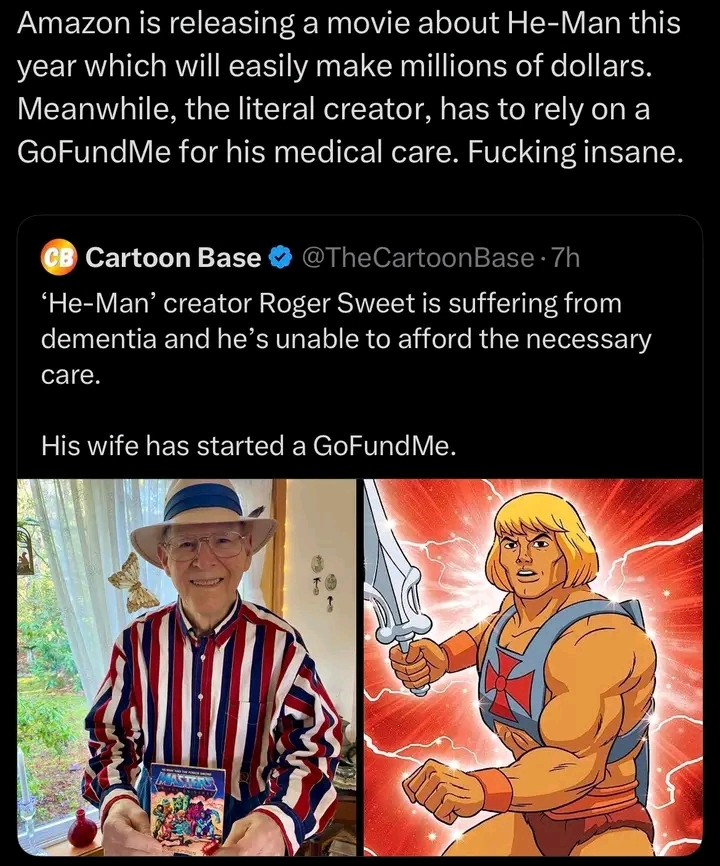This screenshot has width=720, height=866.
Task: Click the butterfly decoration by the window
Action: pos(134,581)
